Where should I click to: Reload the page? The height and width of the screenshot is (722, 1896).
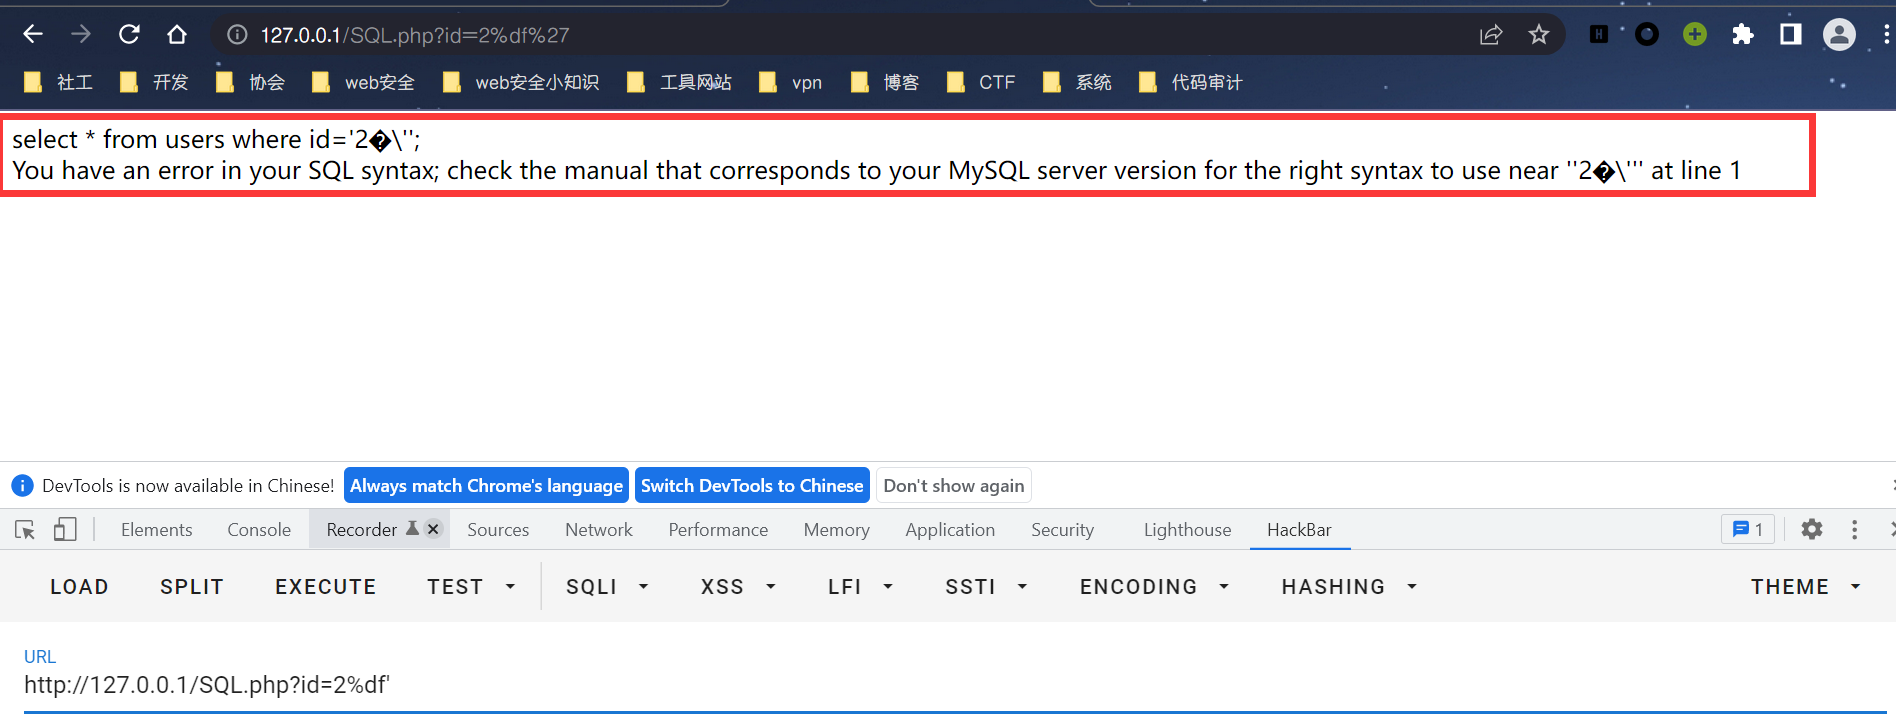tap(129, 35)
